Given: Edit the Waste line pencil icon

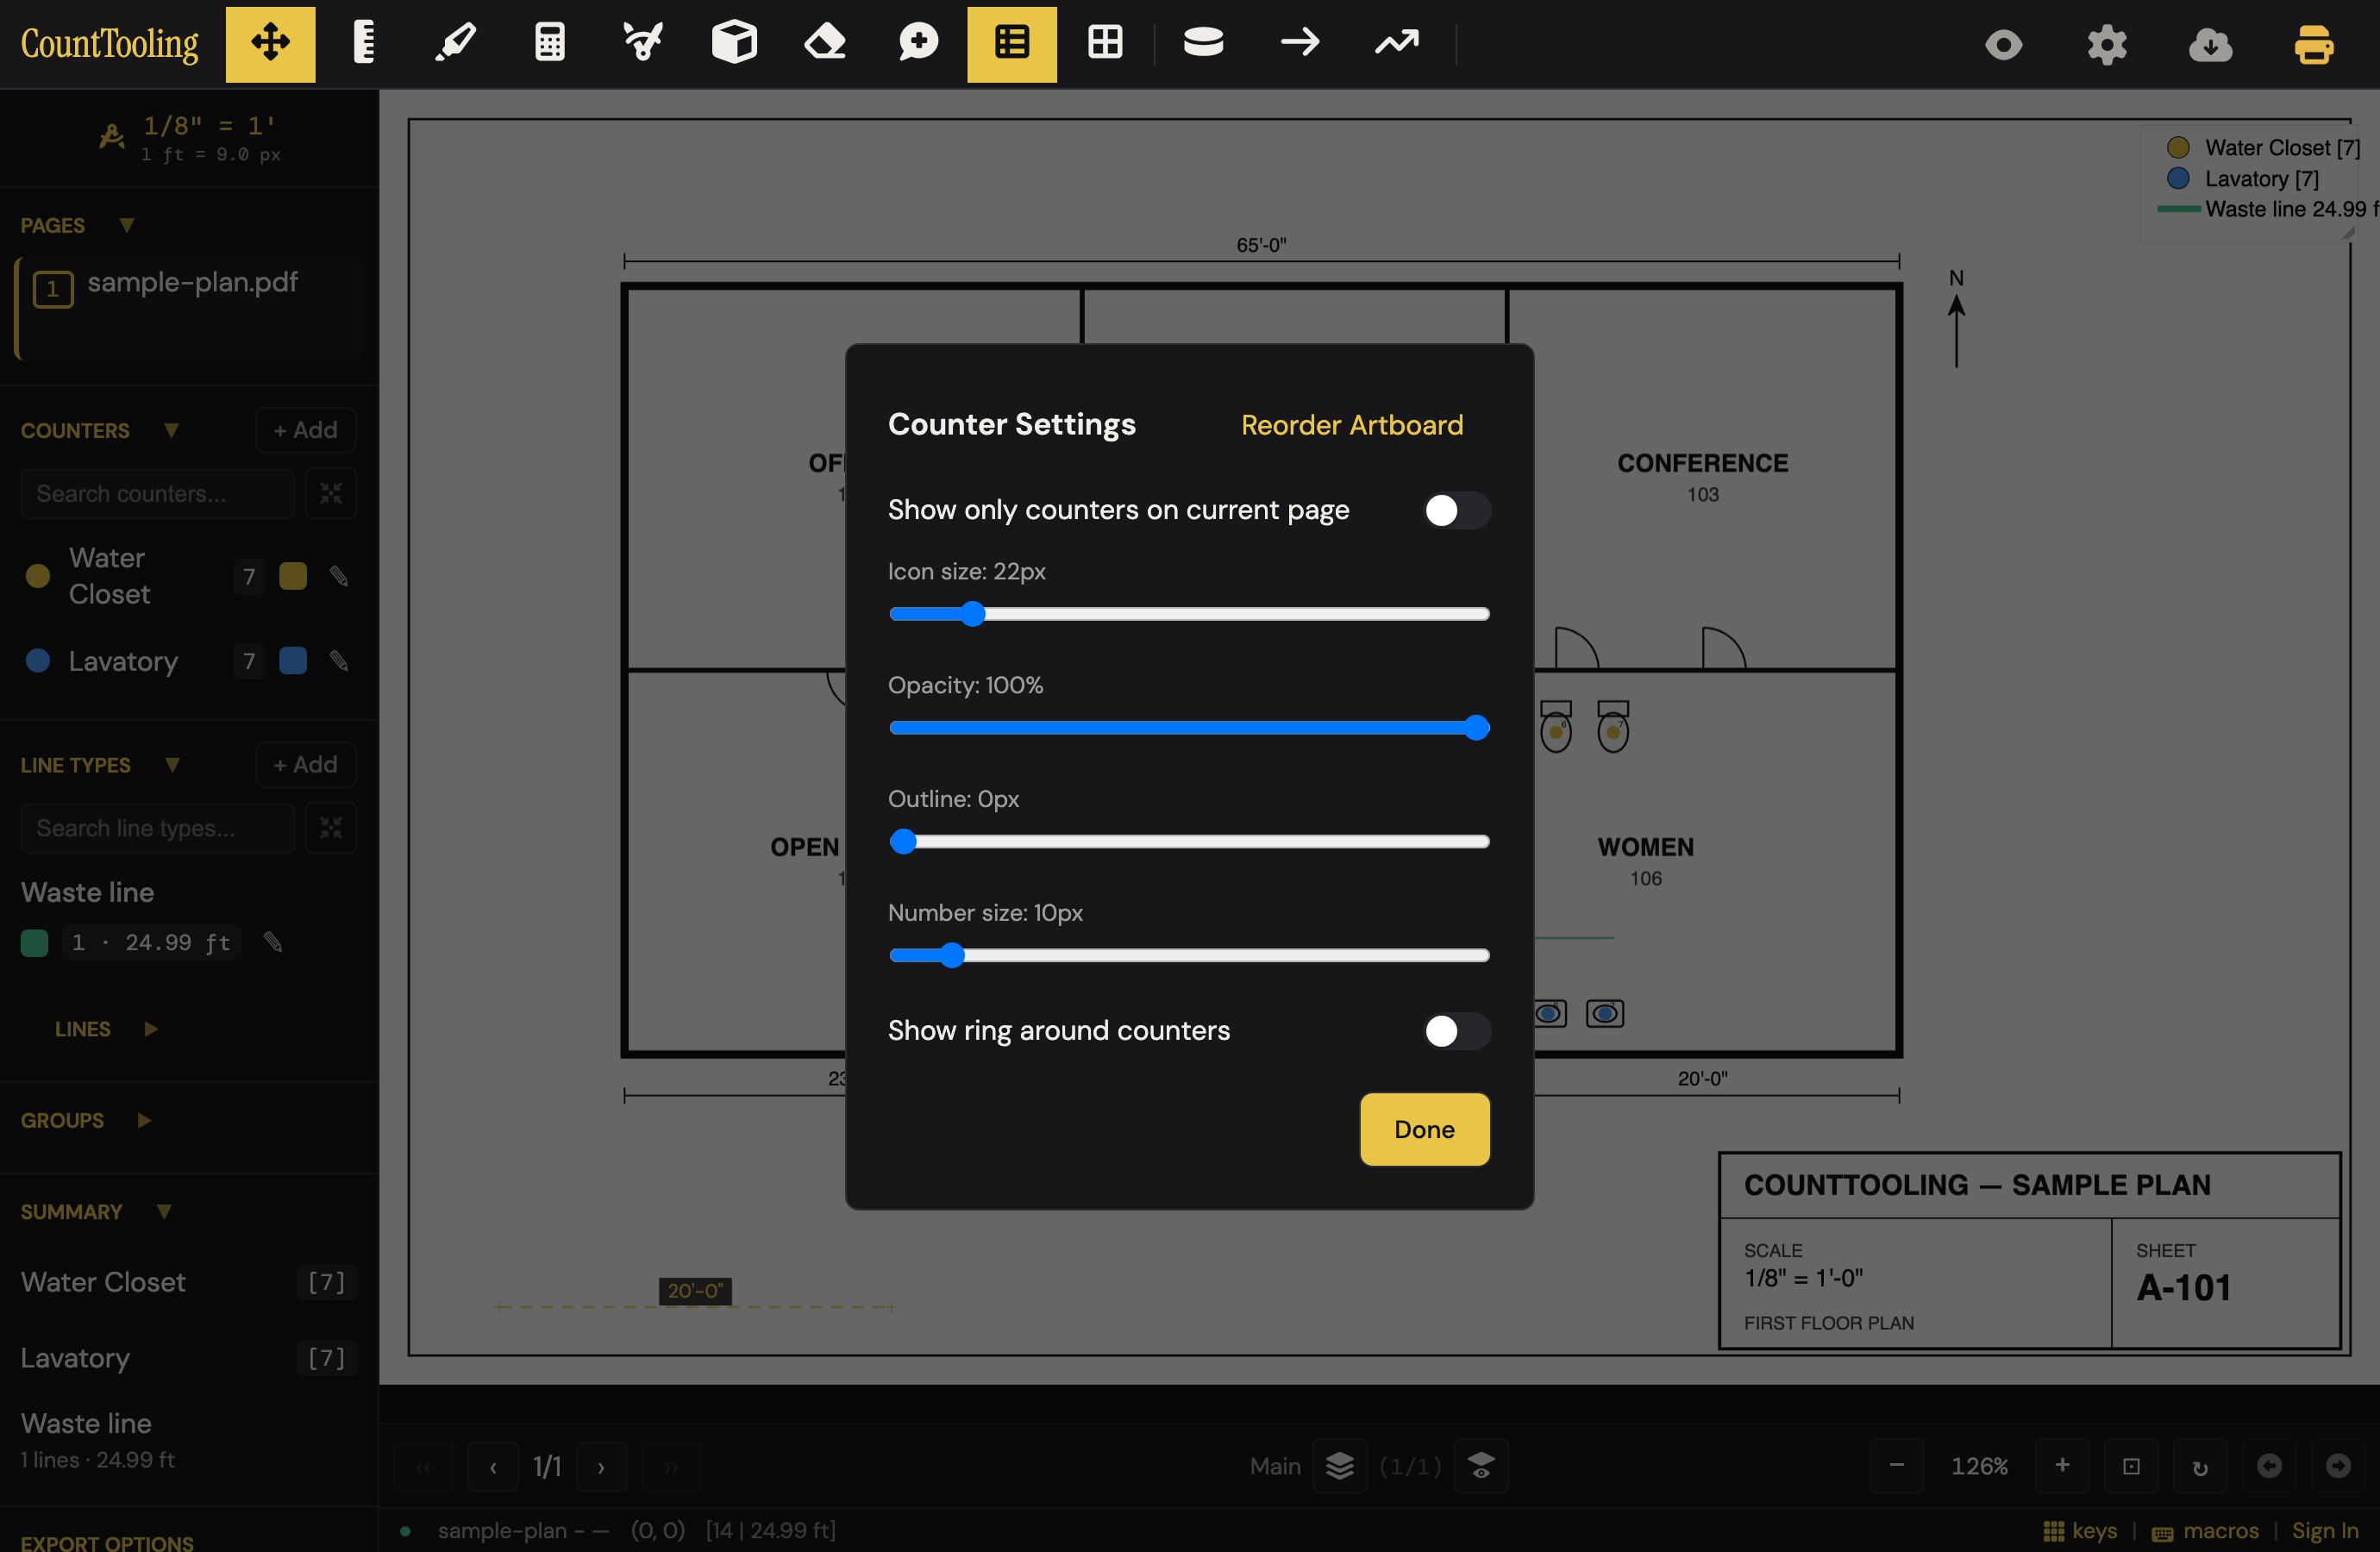Looking at the screenshot, I should (273, 942).
